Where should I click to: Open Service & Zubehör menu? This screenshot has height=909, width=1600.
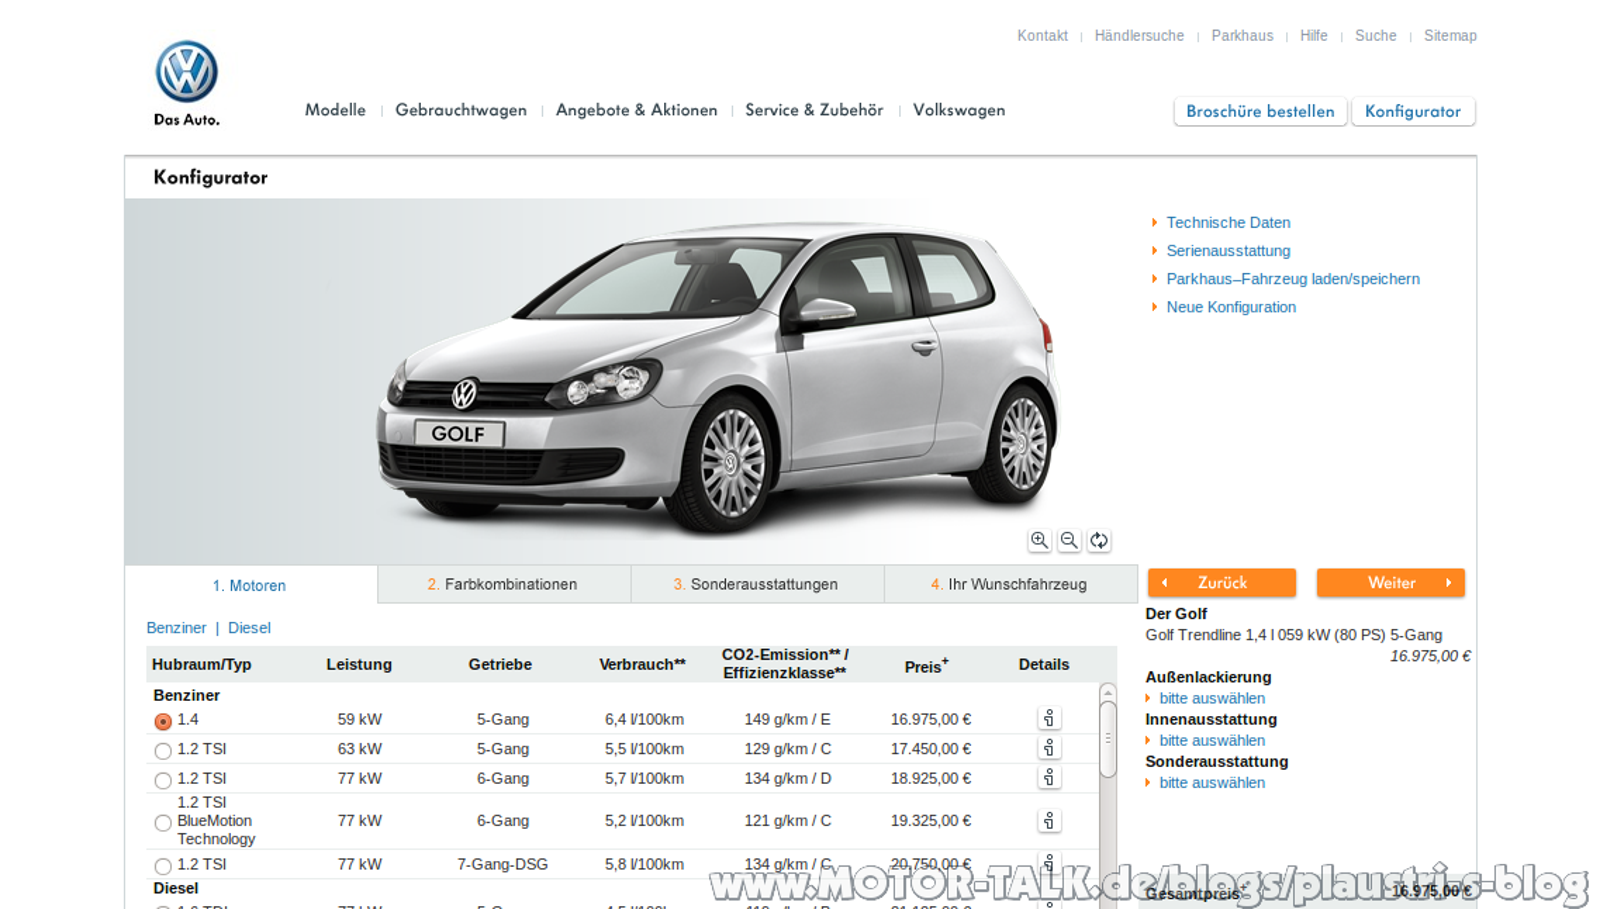pyautogui.click(x=814, y=110)
